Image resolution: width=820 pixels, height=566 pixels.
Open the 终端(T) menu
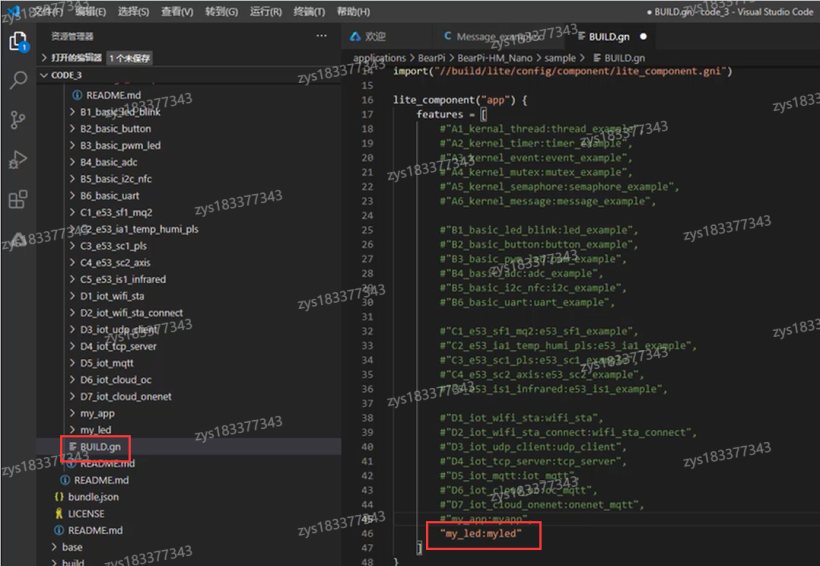308,12
